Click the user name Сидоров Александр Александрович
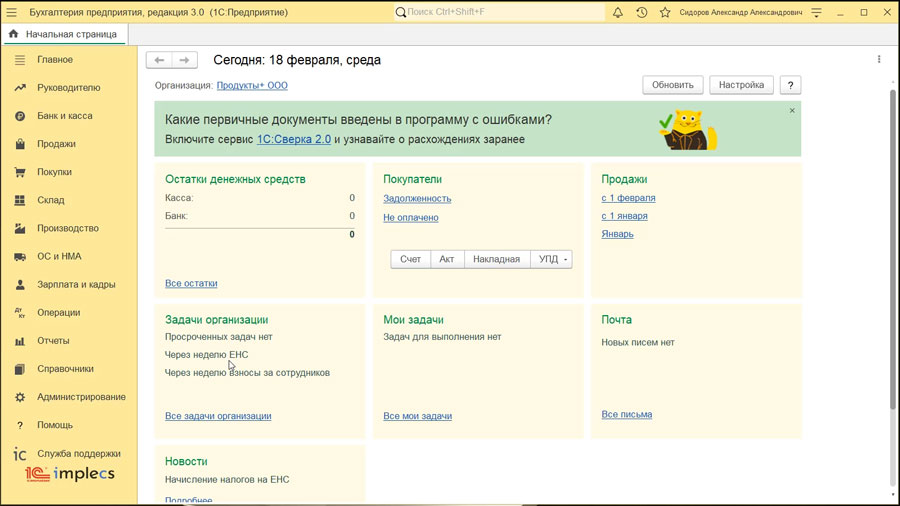Image resolution: width=900 pixels, height=506 pixels. click(741, 12)
